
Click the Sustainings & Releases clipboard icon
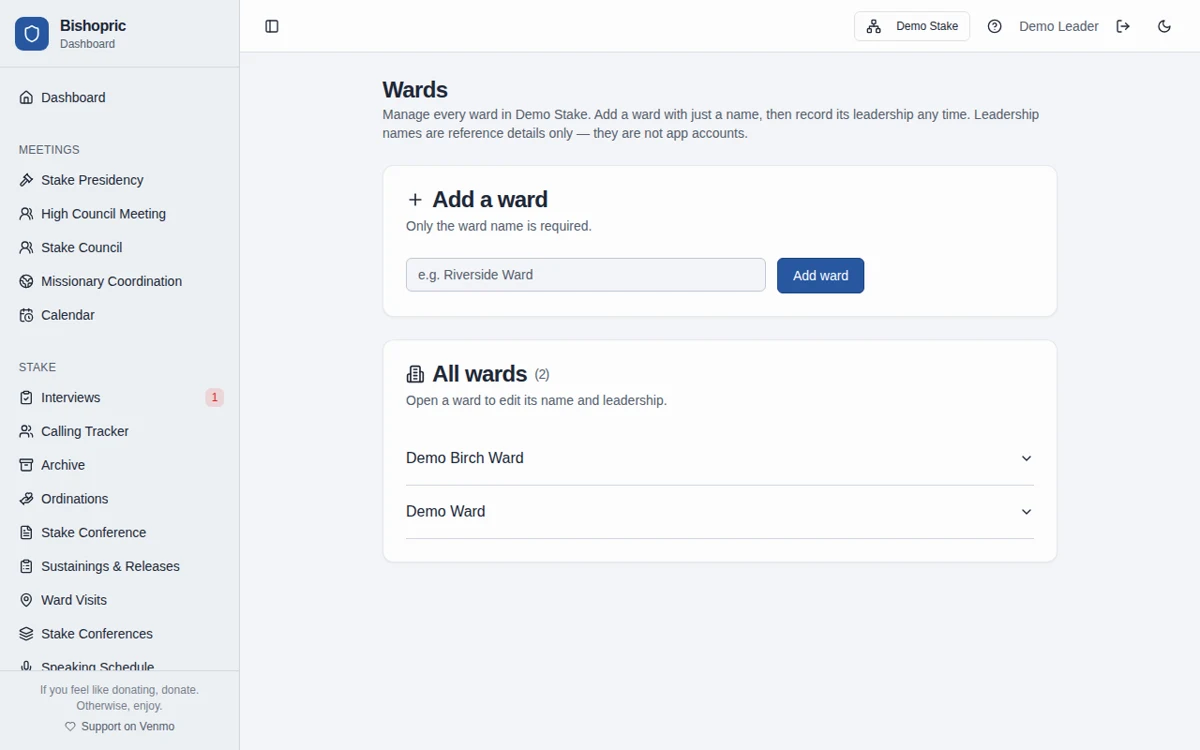tap(27, 566)
